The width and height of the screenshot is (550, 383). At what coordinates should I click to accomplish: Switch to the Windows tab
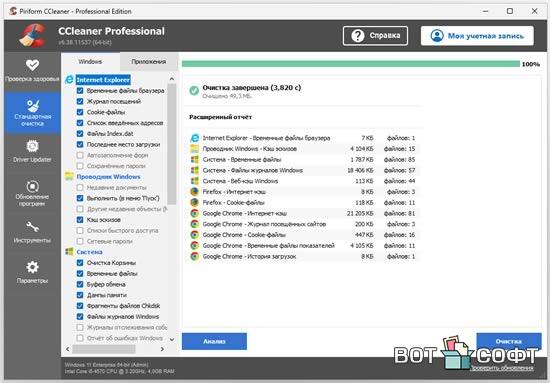pyautogui.click(x=90, y=62)
